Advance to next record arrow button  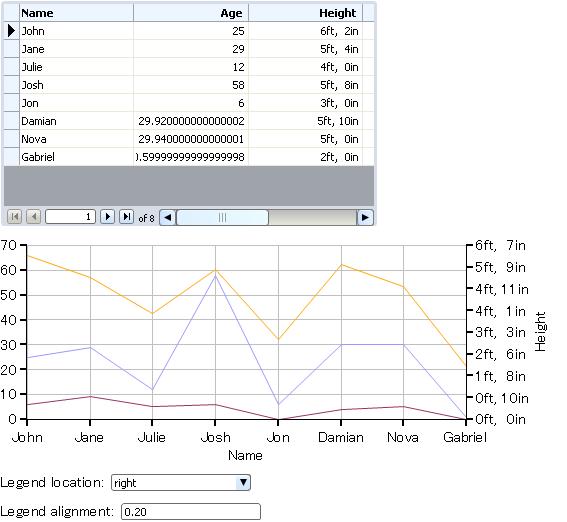(x=107, y=217)
